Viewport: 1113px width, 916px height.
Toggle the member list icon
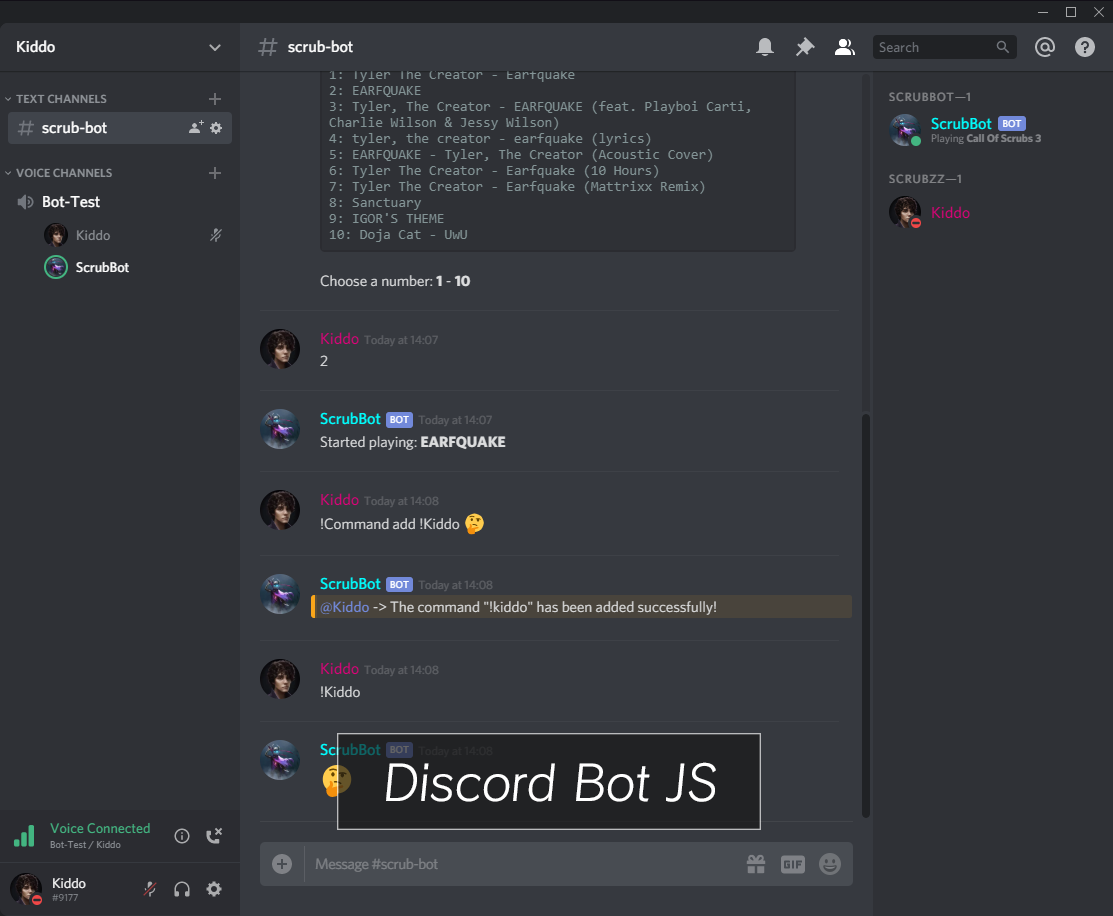844,47
